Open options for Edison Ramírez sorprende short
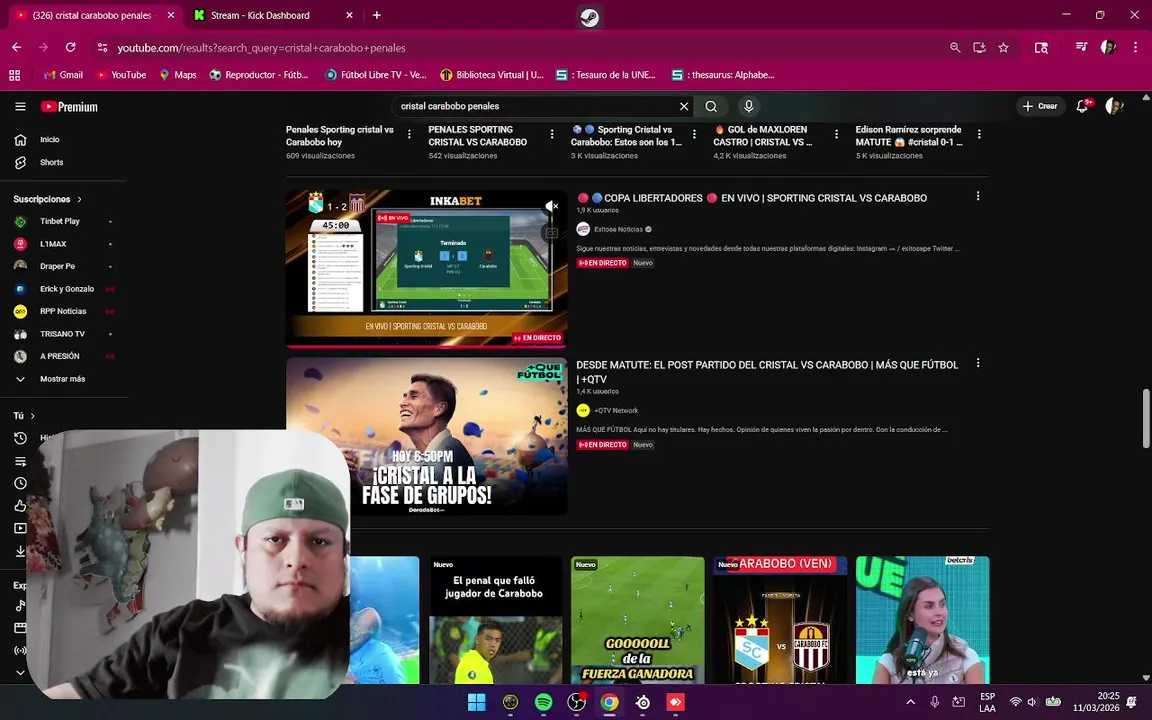 [979, 134]
